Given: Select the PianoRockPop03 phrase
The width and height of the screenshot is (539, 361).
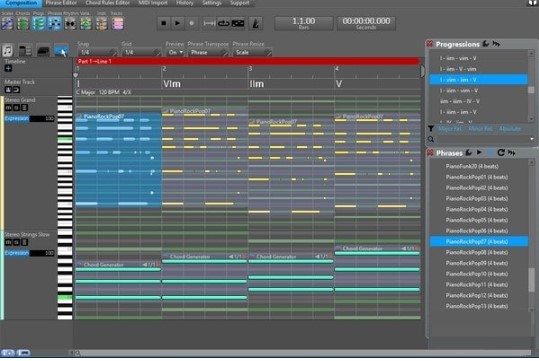Looking at the screenshot, I should [x=478, y=199].
